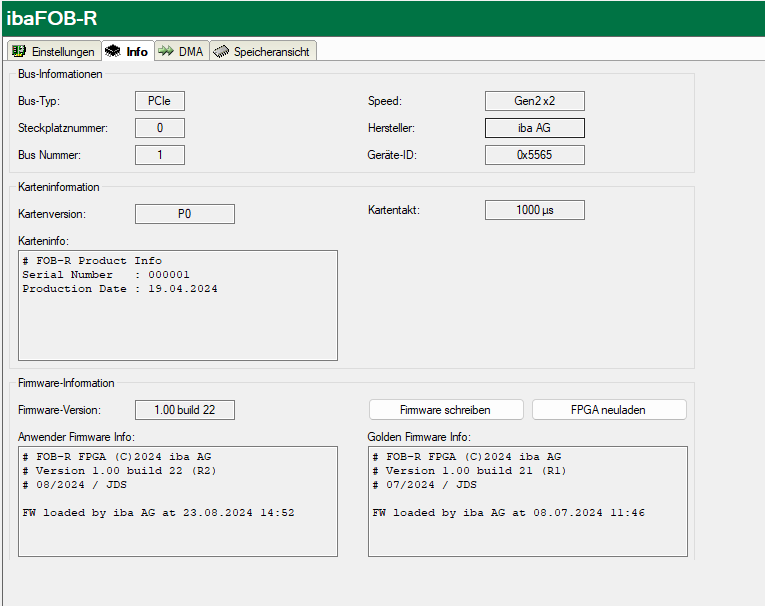Open the Speicheransicht tab label

tap(271, 51)
